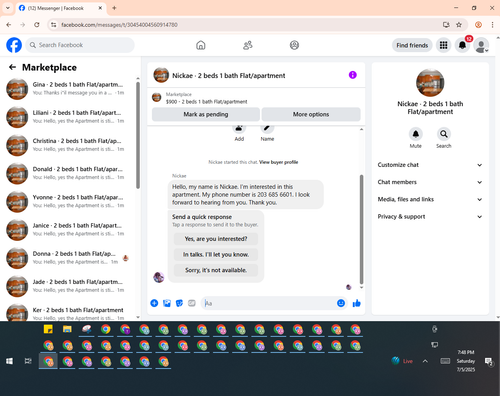Expand Privacy & support section
The width and height of the screenshot is (500, 396).
[430, 217]
